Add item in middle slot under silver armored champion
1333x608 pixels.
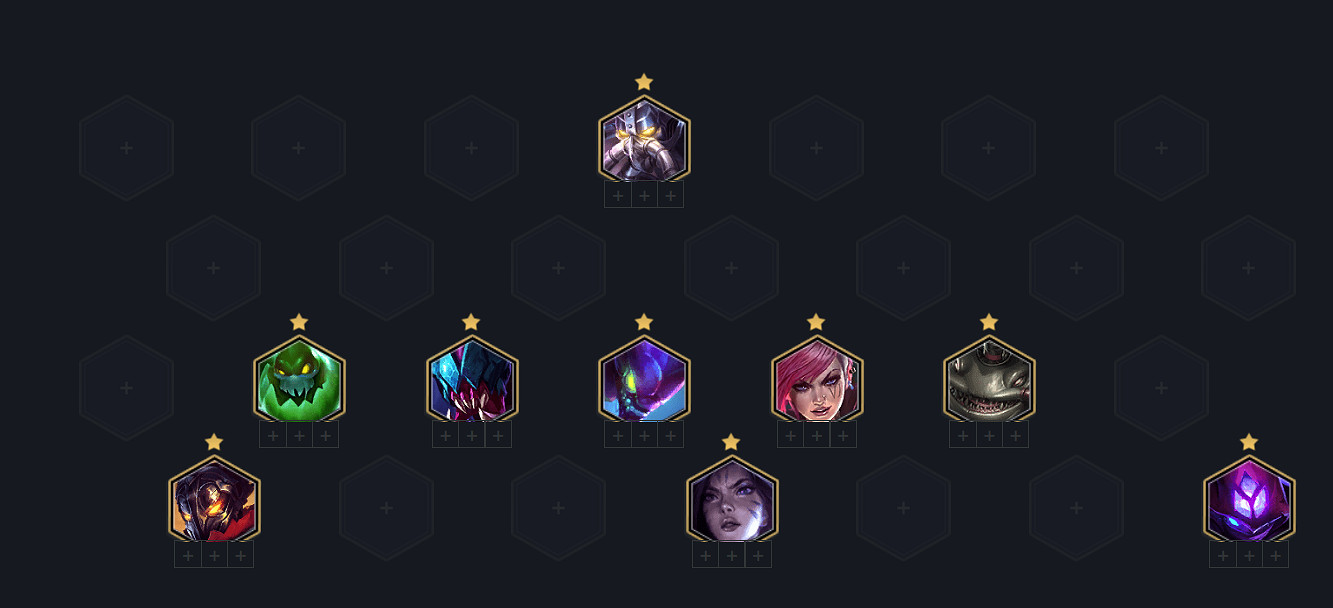click(x=644, y=195)
